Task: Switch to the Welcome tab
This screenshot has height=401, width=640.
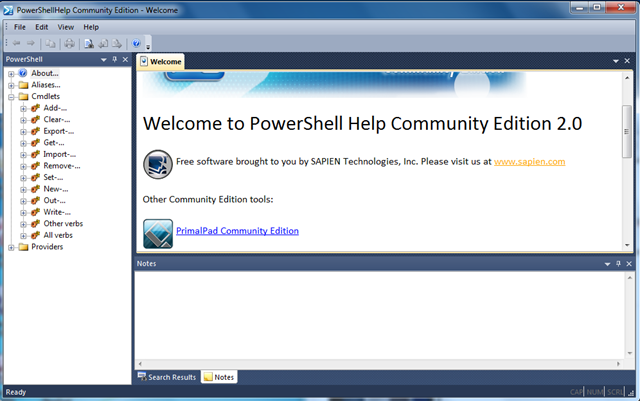Action: [160, 62]
